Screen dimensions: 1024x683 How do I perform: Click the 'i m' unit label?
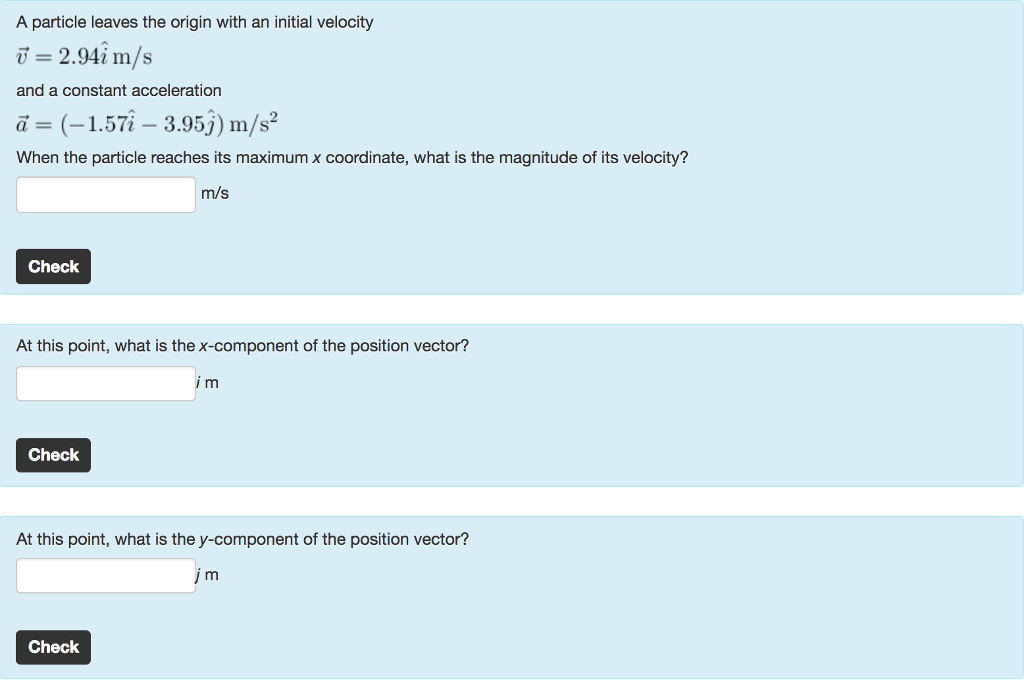tap(206, 382)
